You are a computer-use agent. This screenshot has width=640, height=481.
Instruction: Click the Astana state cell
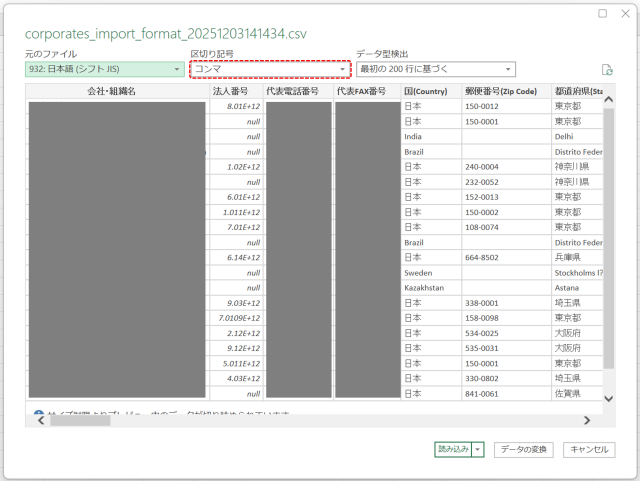pos(577,288)
